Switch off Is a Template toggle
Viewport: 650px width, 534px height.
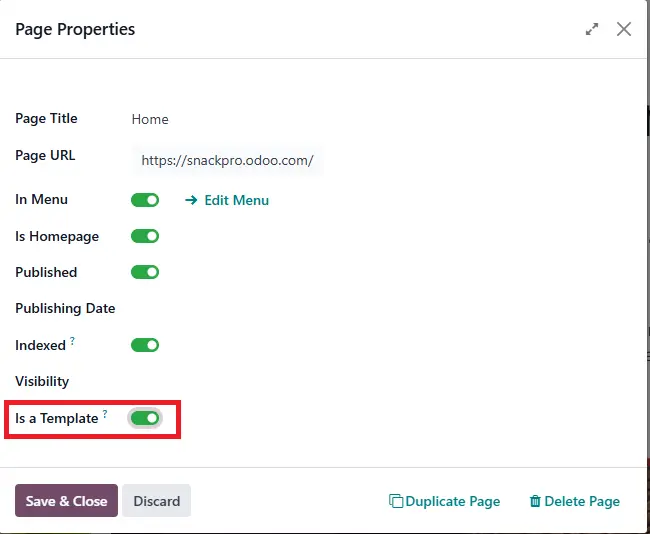point(145,418)
